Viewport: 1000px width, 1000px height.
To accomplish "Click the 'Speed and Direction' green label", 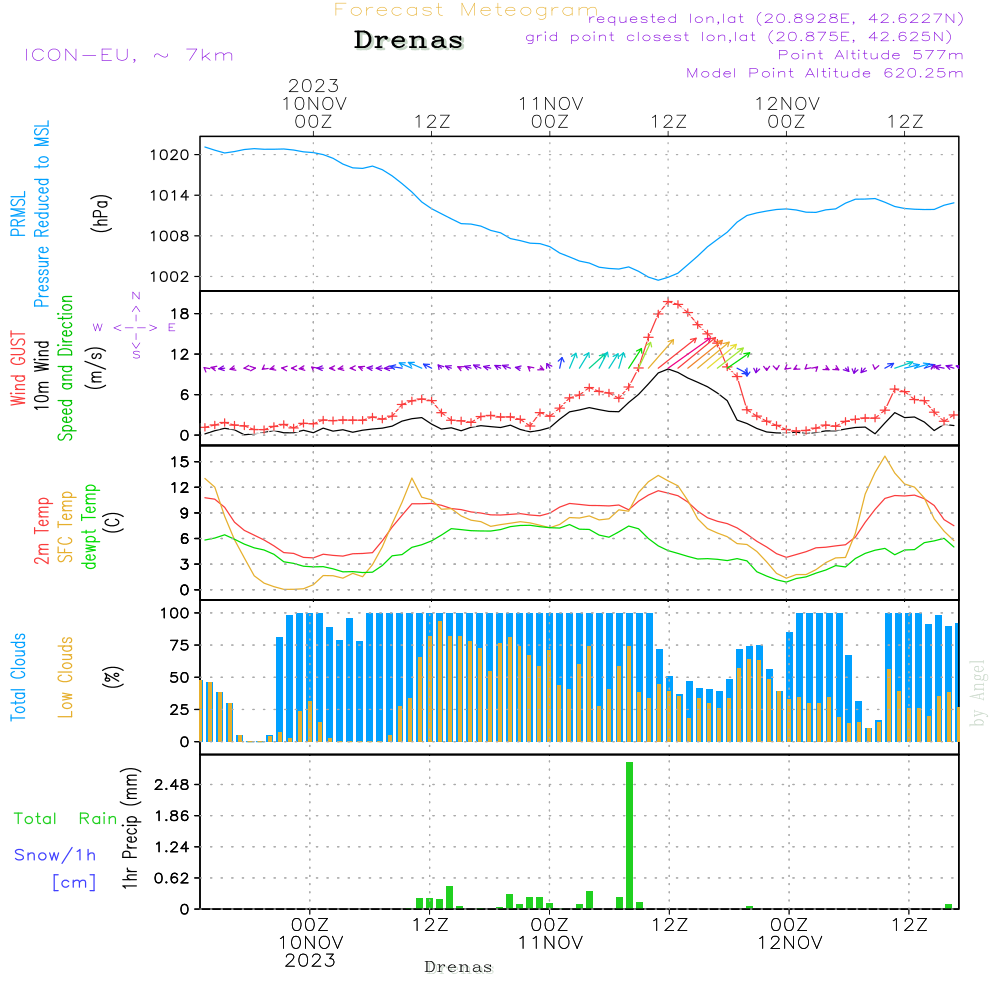I will pos(66,368).
